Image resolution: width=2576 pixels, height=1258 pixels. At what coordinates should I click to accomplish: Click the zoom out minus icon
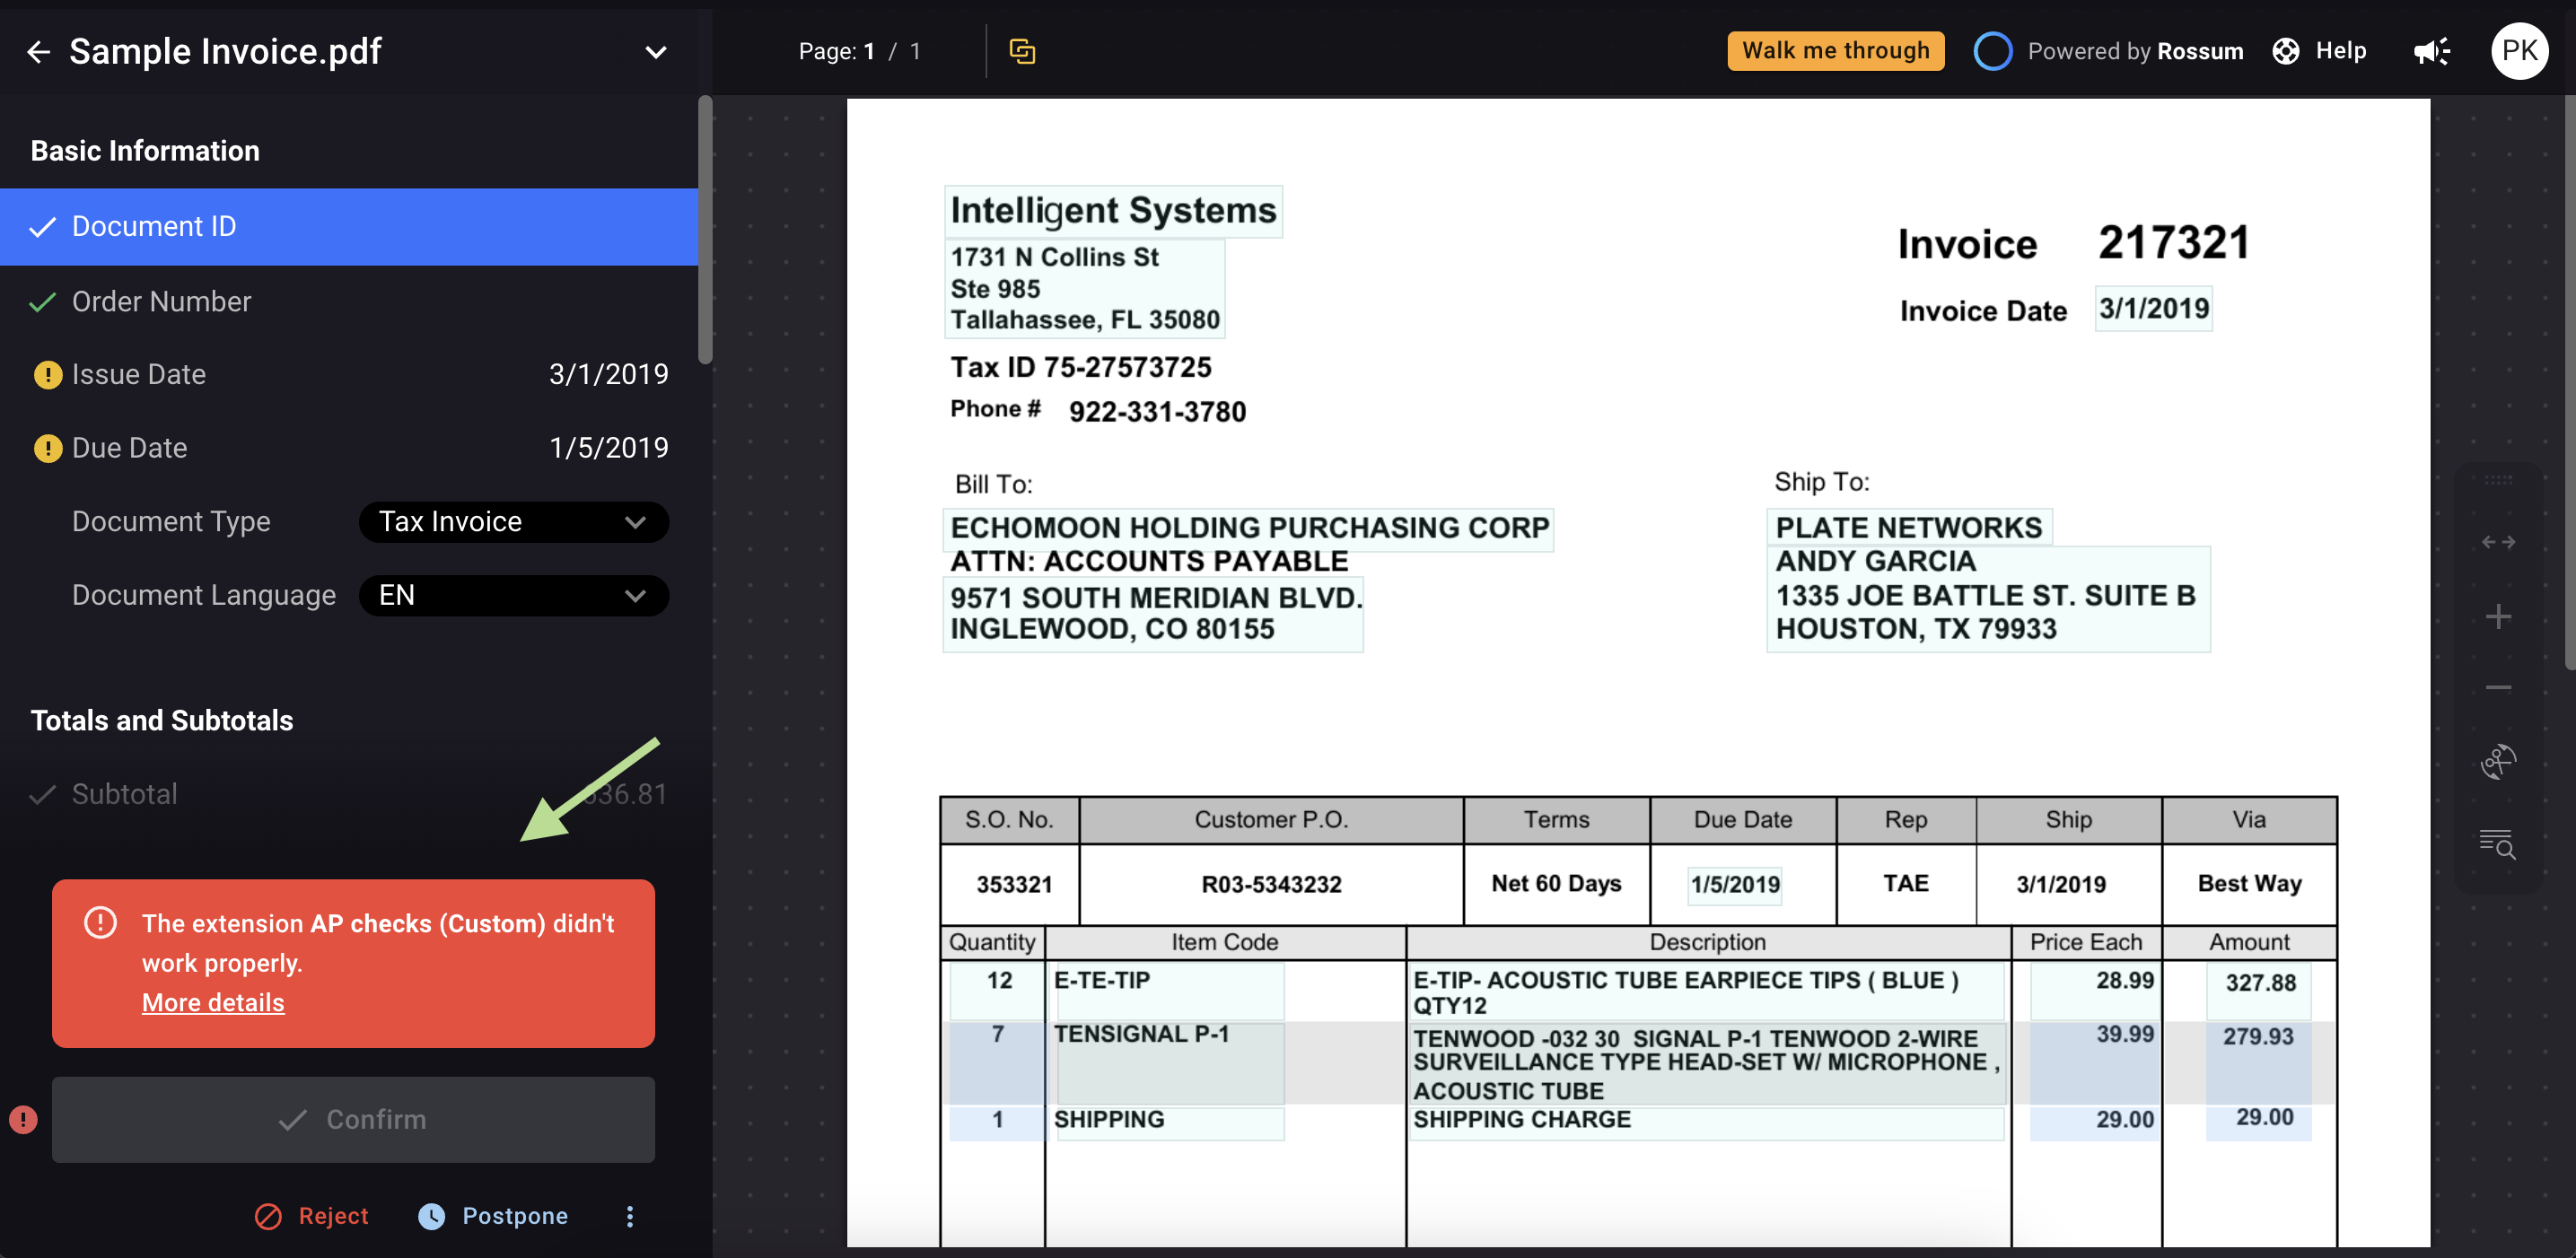pos(2497,688)
